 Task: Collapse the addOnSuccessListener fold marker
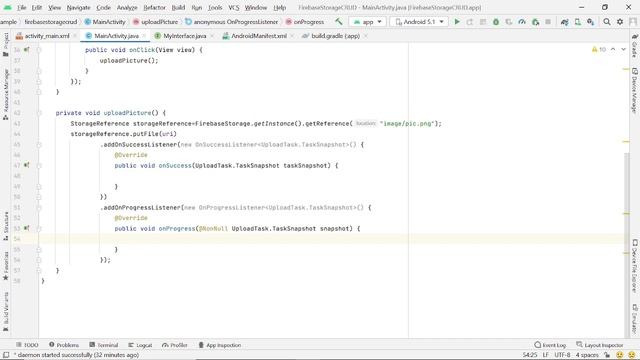pyautogui.click(x=39, y=144)
